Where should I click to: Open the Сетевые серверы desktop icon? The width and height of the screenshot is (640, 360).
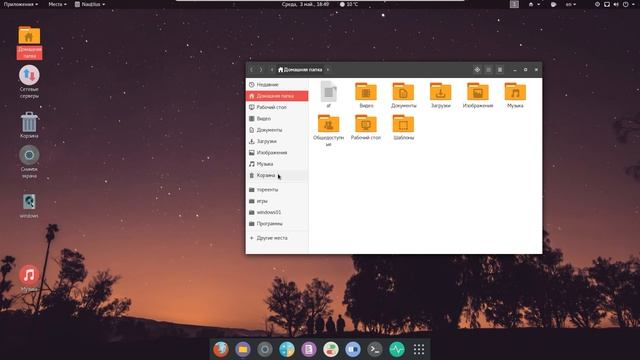click(29, 82)
